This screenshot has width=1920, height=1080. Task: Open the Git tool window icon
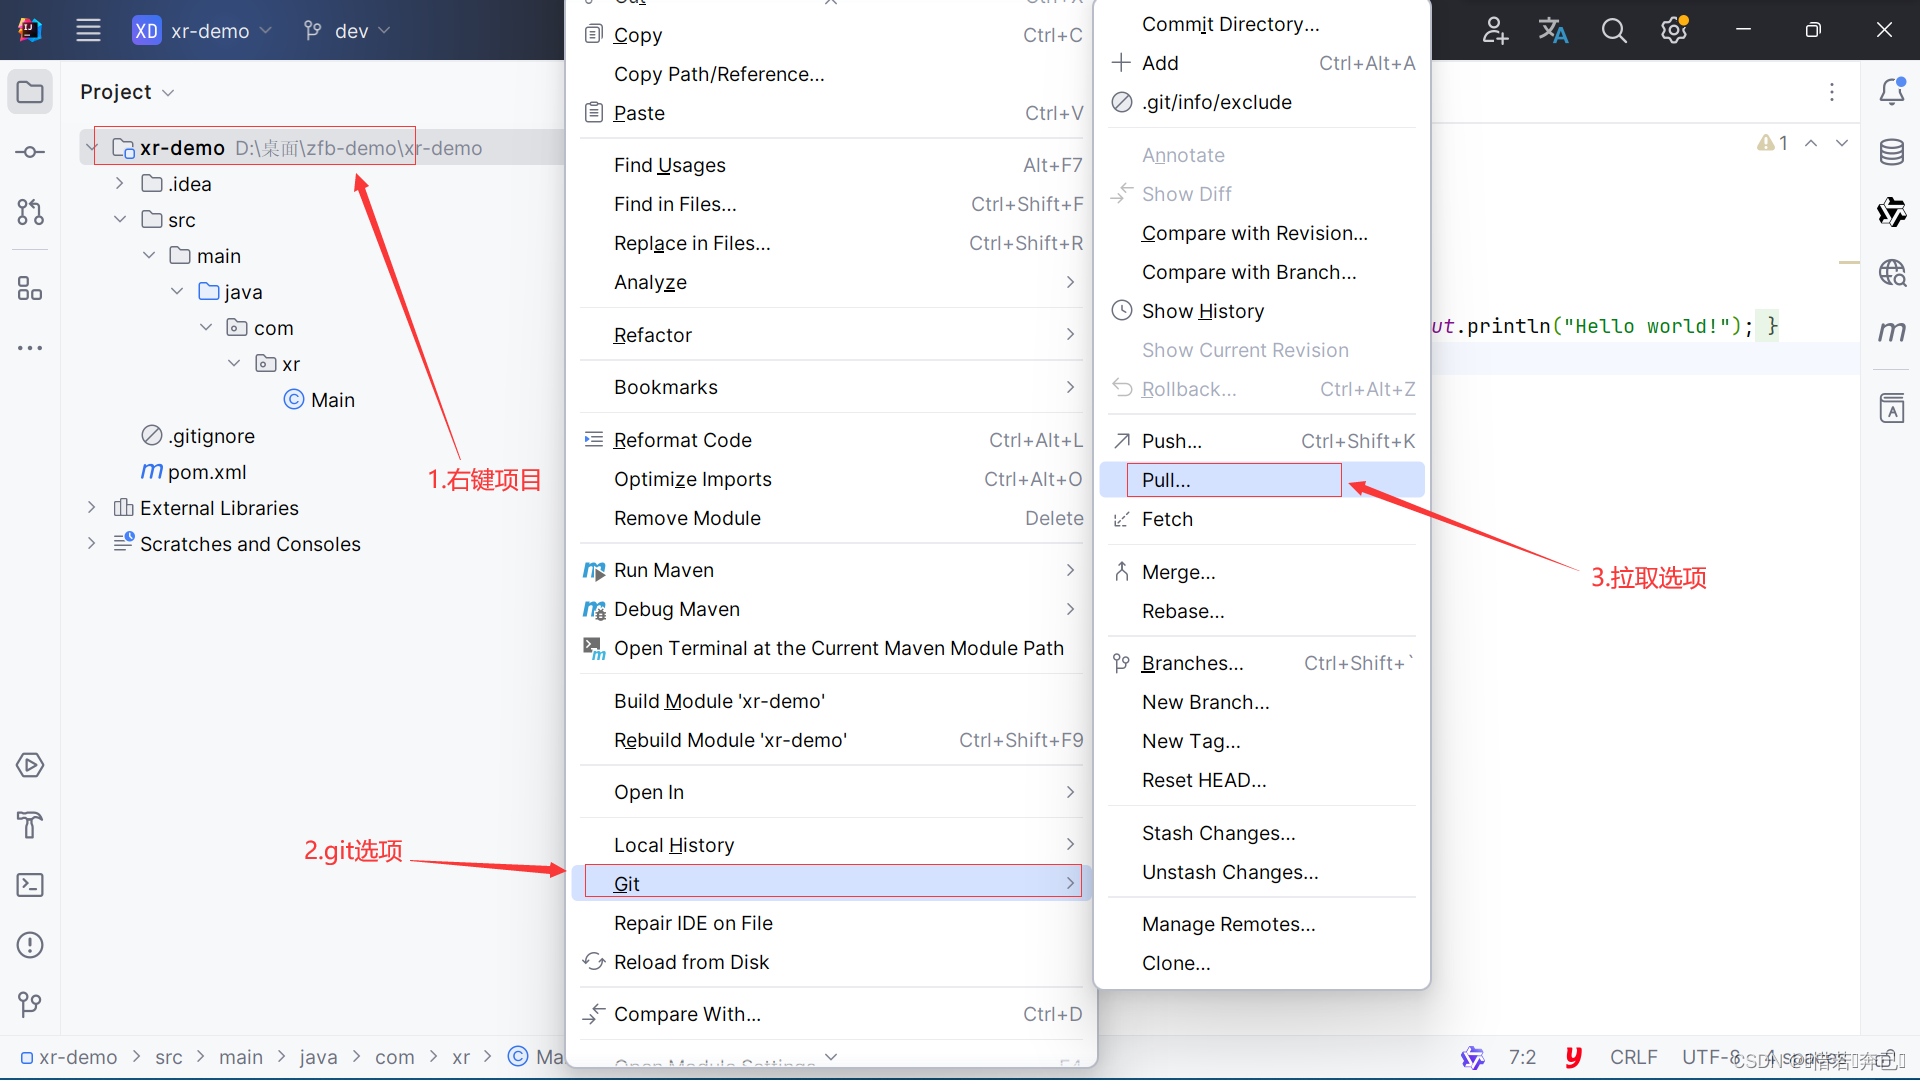pyautogui.click(x=30, y=1004)
